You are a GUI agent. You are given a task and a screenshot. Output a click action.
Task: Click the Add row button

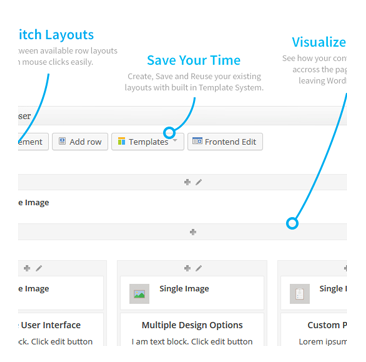(x=80, y=142)
